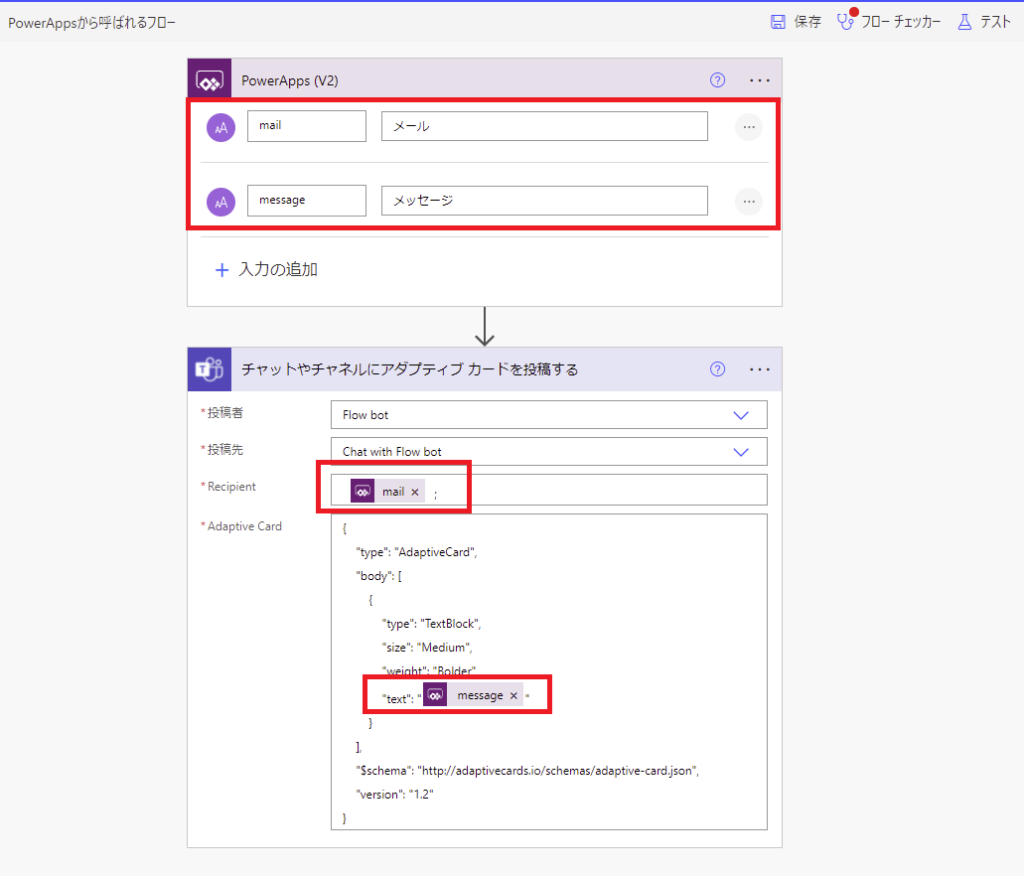Viewport: 1024px width, 876px height.
Task: Click the "type": "AdaptiveCard" line
Action: pos(417,552)
